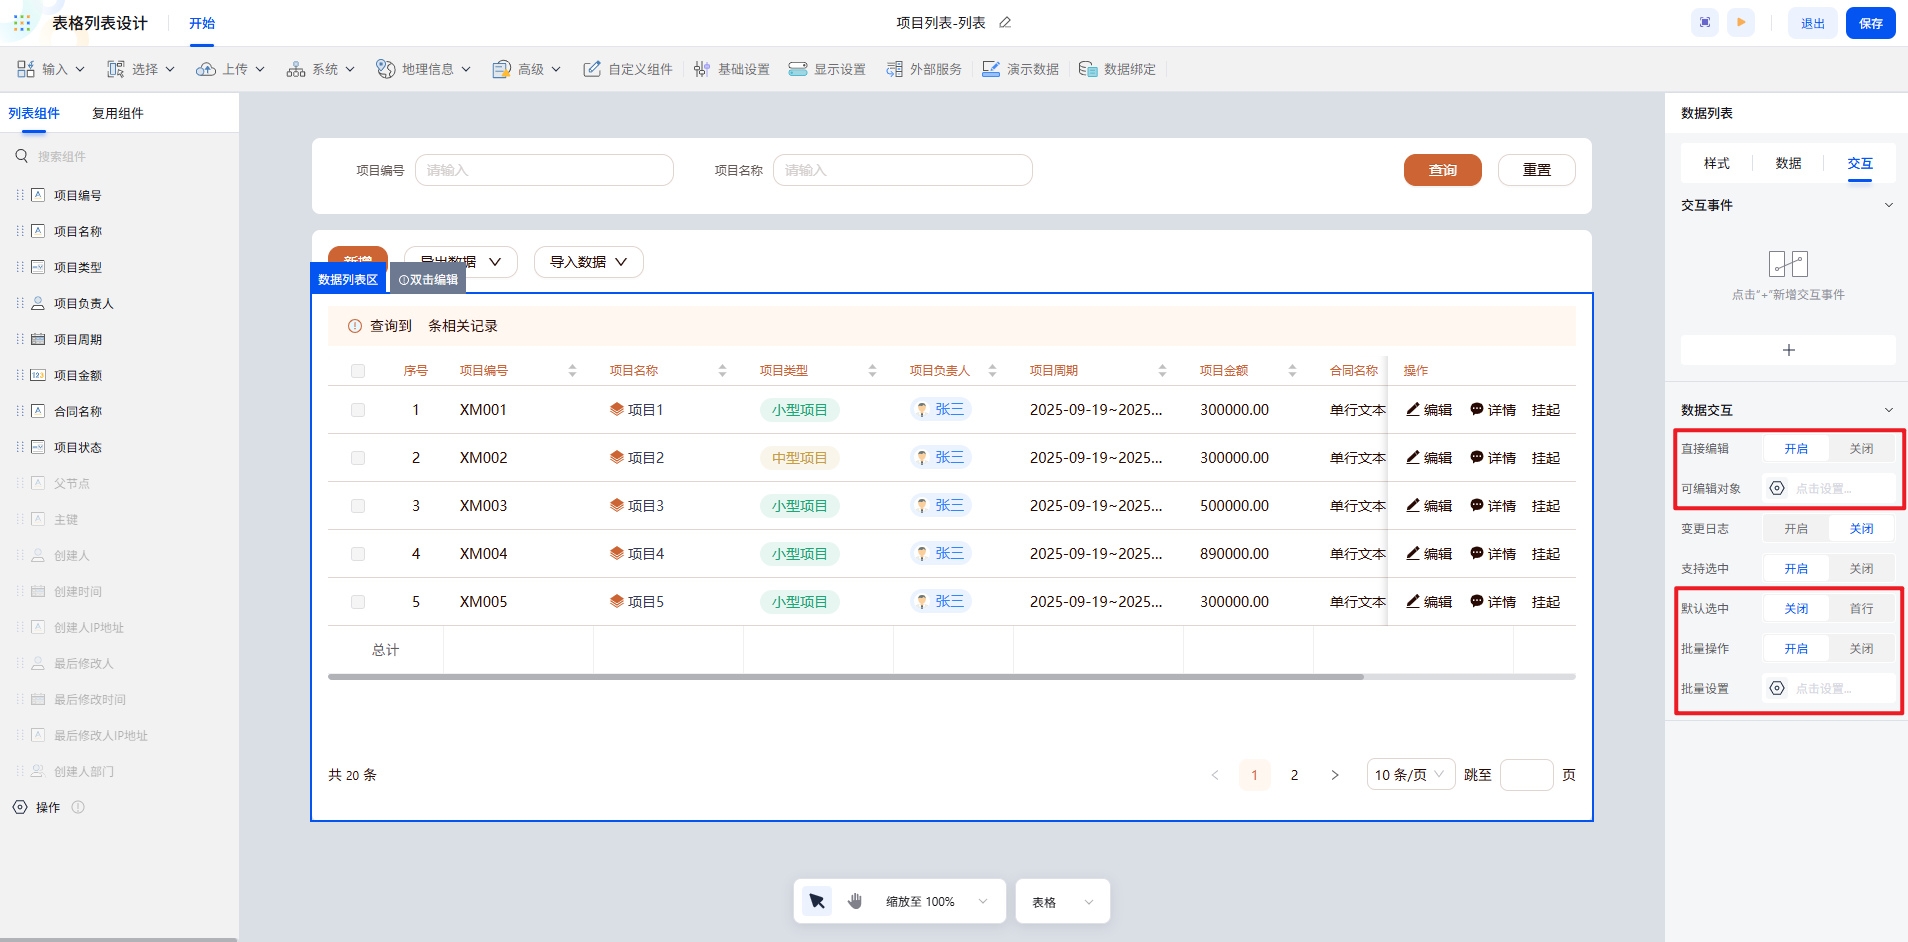This screenshot has height=942, width=1908.
Task: Select the arrow pointer tool
Action: (817, 901)
